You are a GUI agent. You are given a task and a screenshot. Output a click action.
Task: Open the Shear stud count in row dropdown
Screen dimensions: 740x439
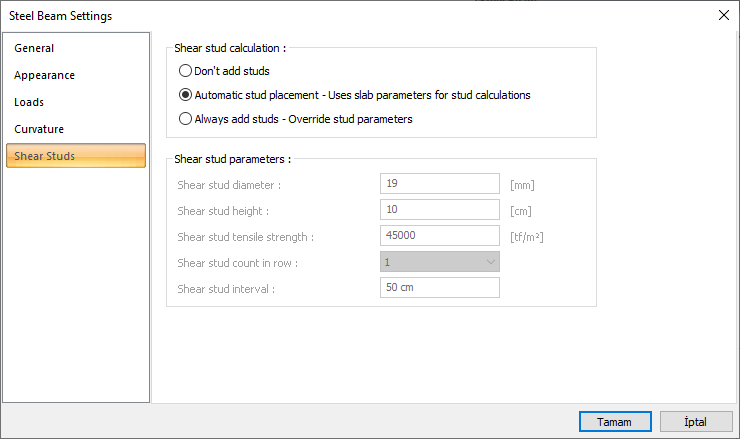[x=439, y=262]
